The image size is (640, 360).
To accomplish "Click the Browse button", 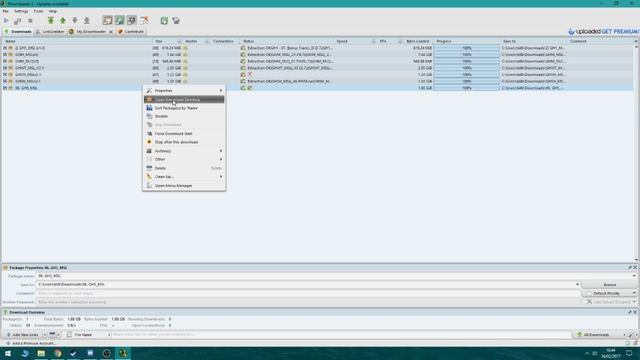I will click(x=610, y=284).
